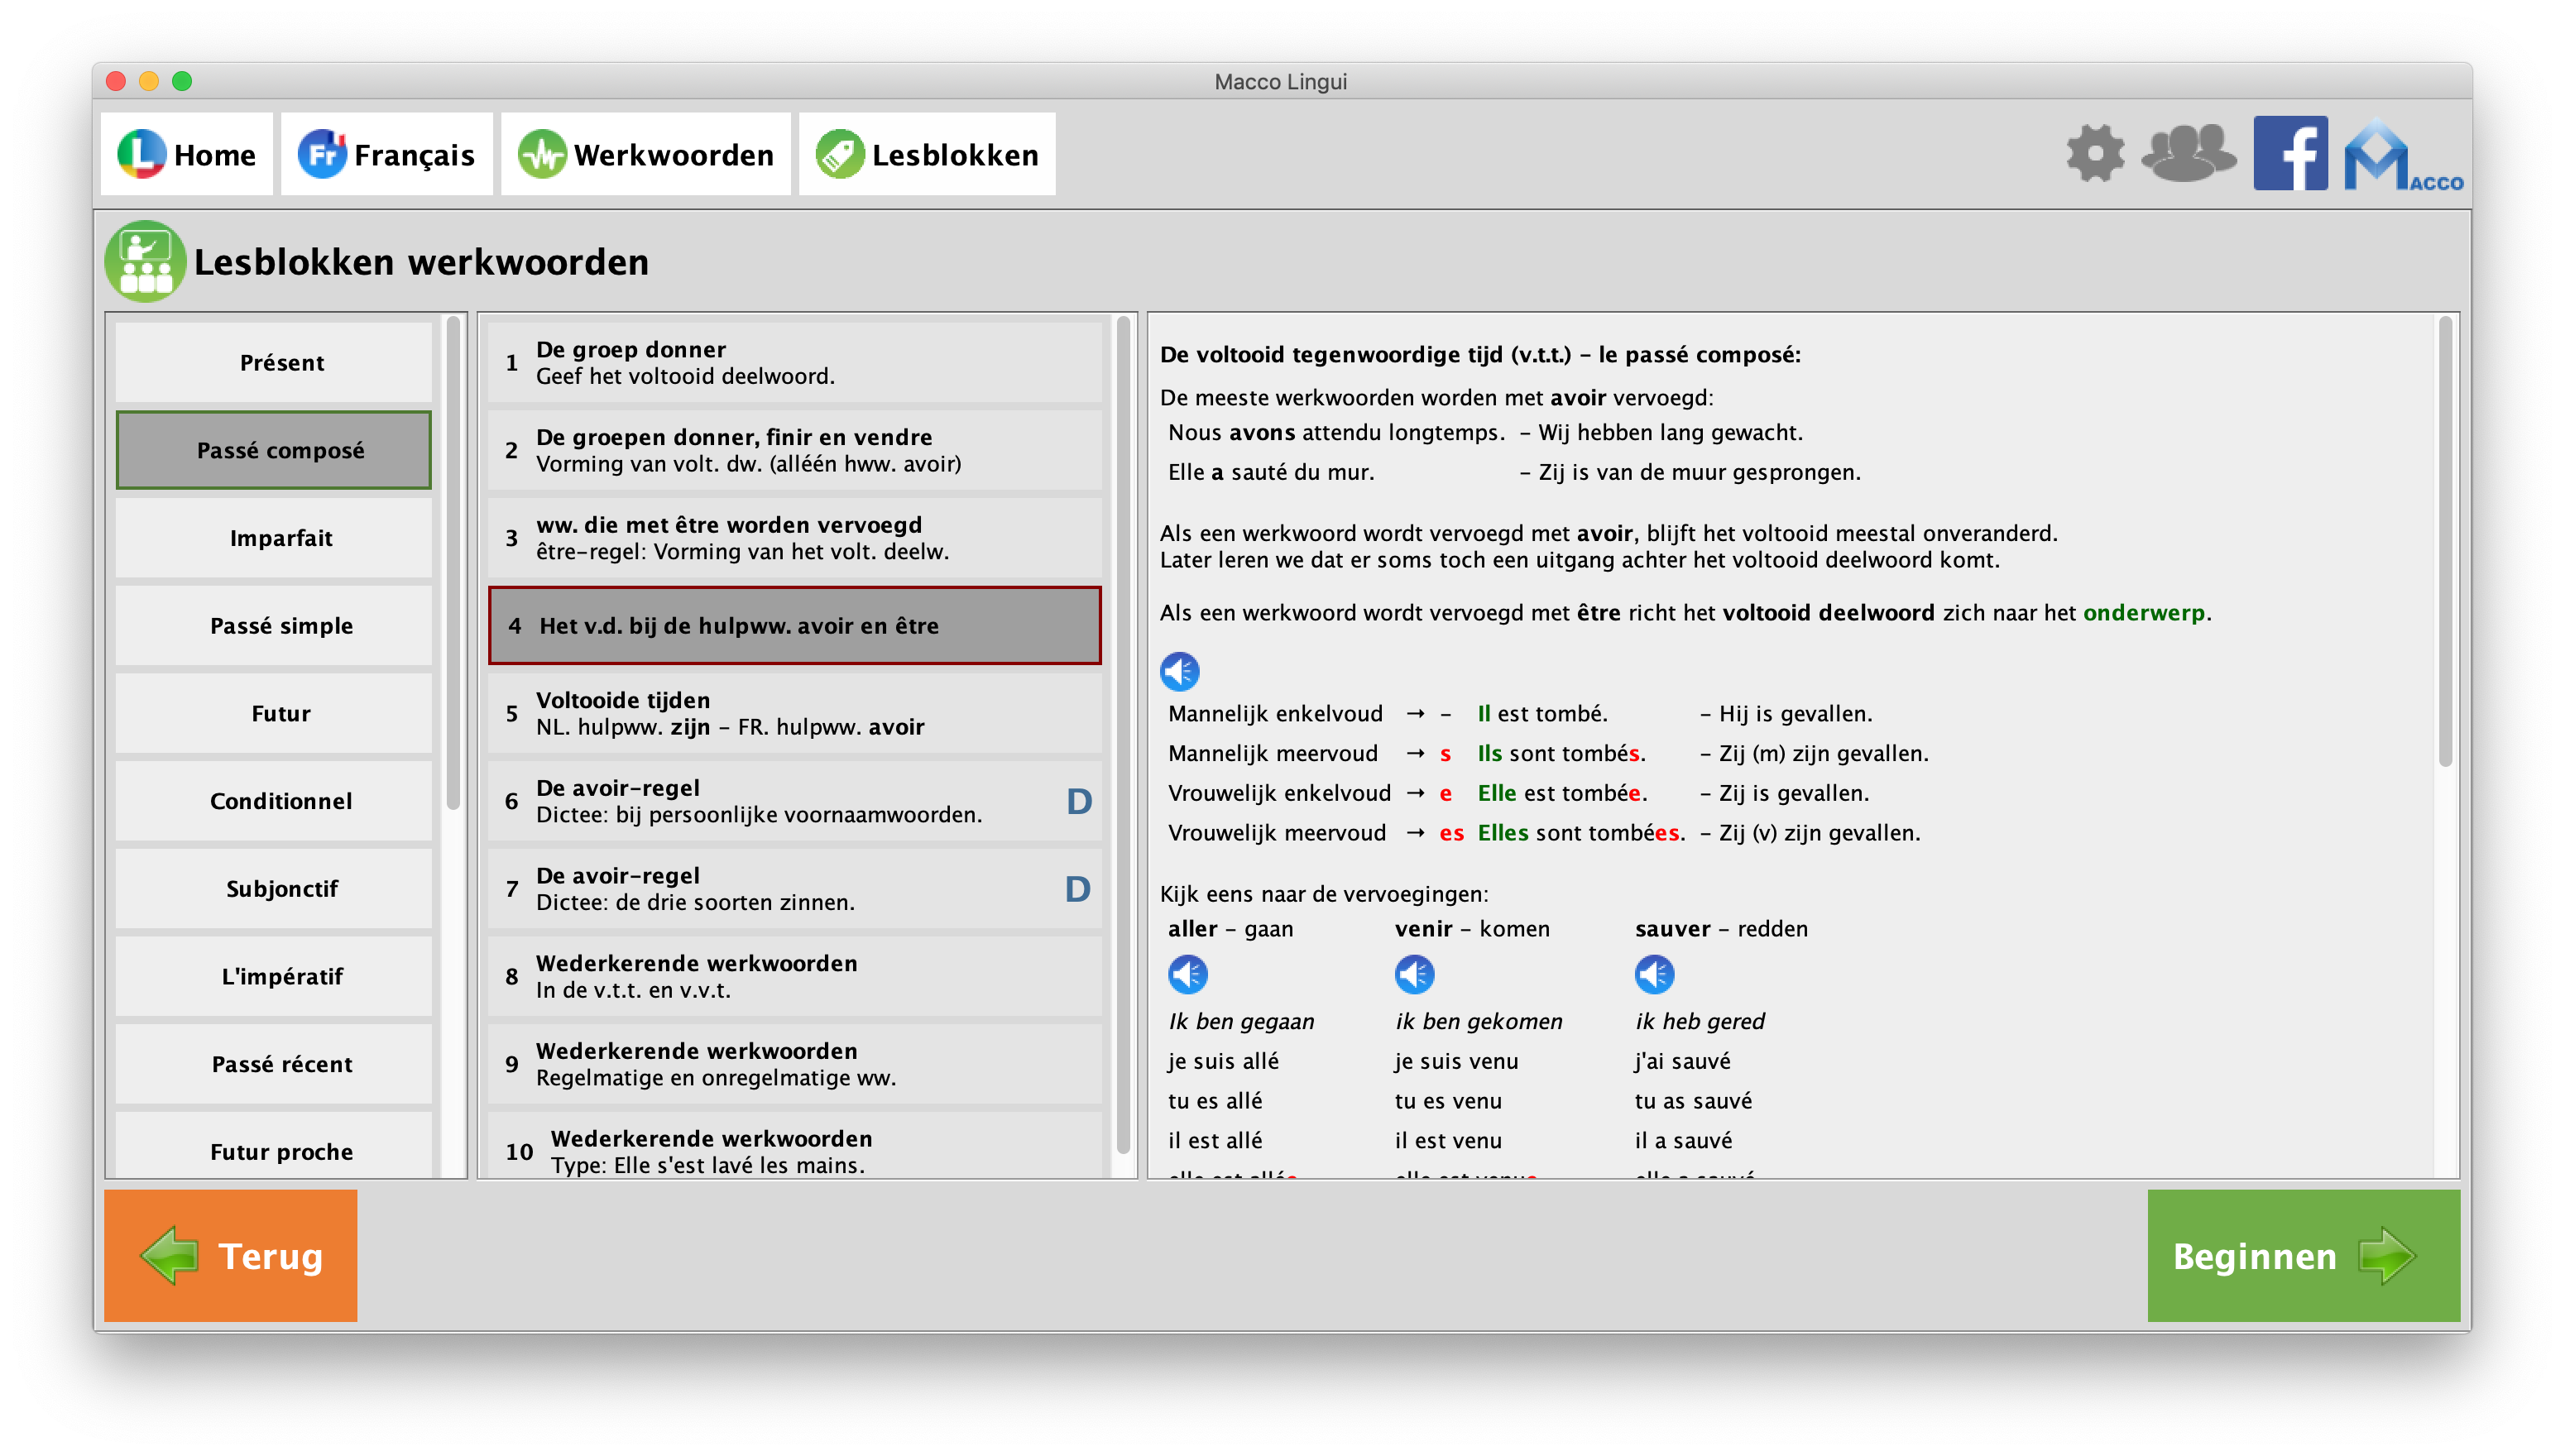Play audio for tombé gender examples

tap(1179, 671)
